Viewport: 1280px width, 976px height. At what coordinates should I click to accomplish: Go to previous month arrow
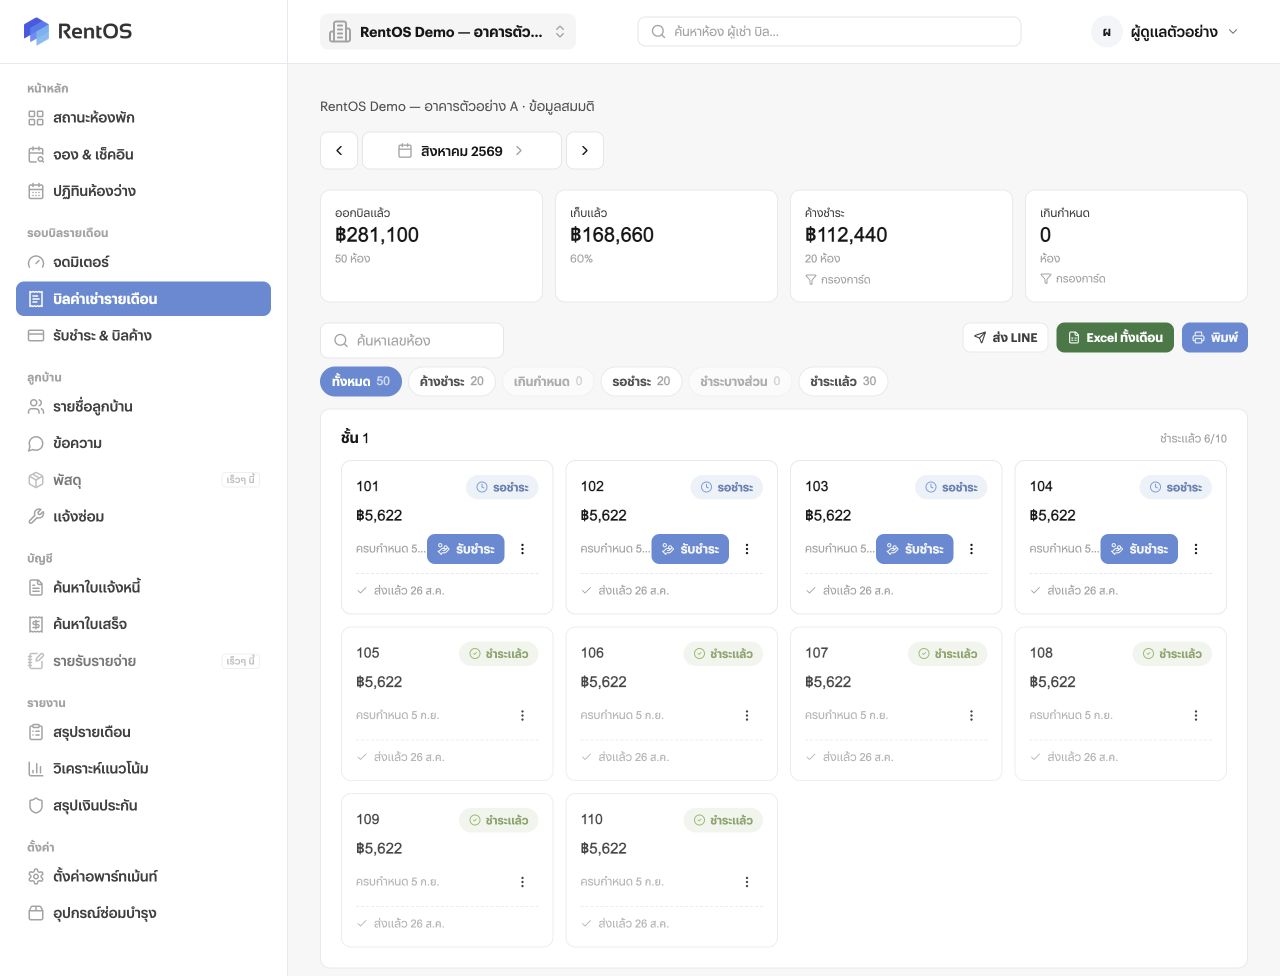pos(339,151)
